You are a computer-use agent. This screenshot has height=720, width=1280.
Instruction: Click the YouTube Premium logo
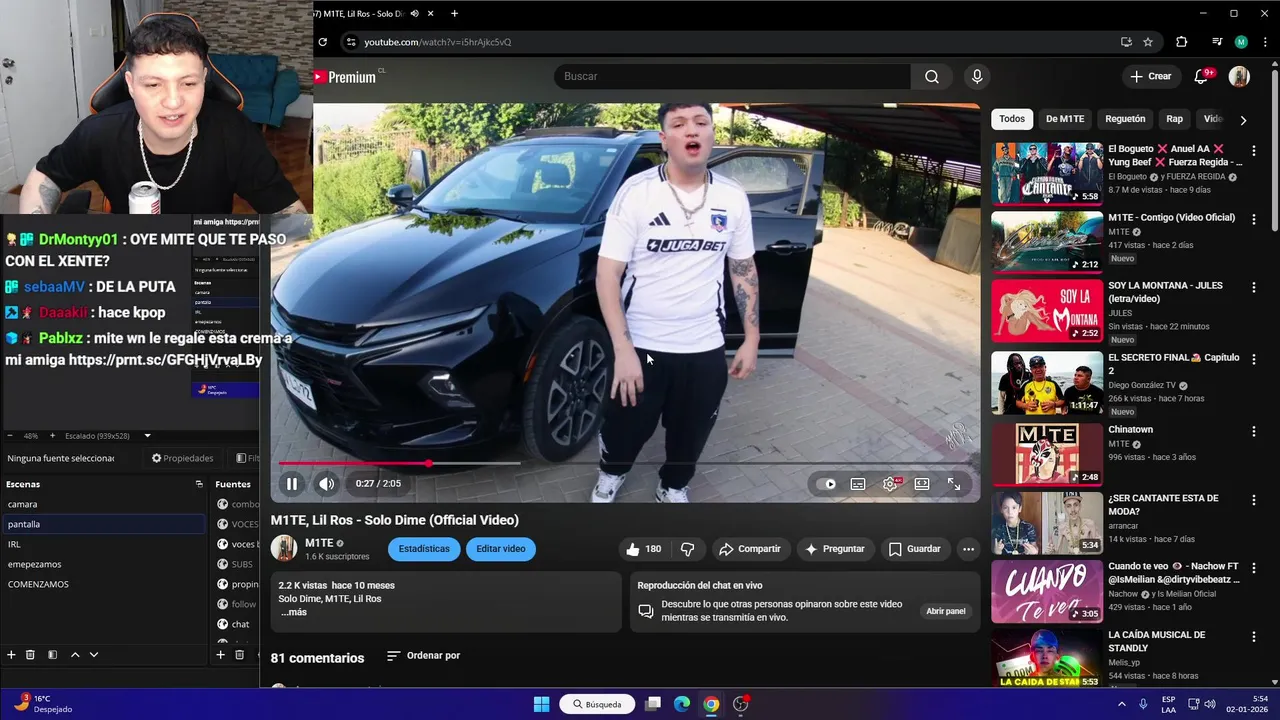(346, 77)
